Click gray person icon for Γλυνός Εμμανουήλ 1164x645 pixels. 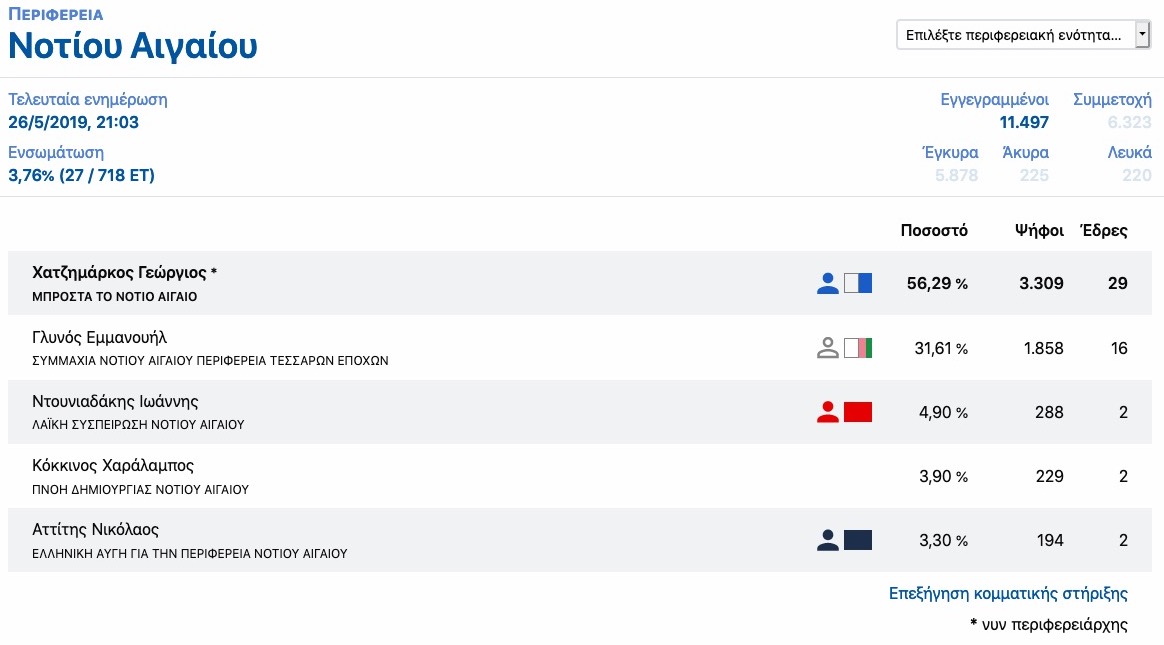(x=827, y=348)
